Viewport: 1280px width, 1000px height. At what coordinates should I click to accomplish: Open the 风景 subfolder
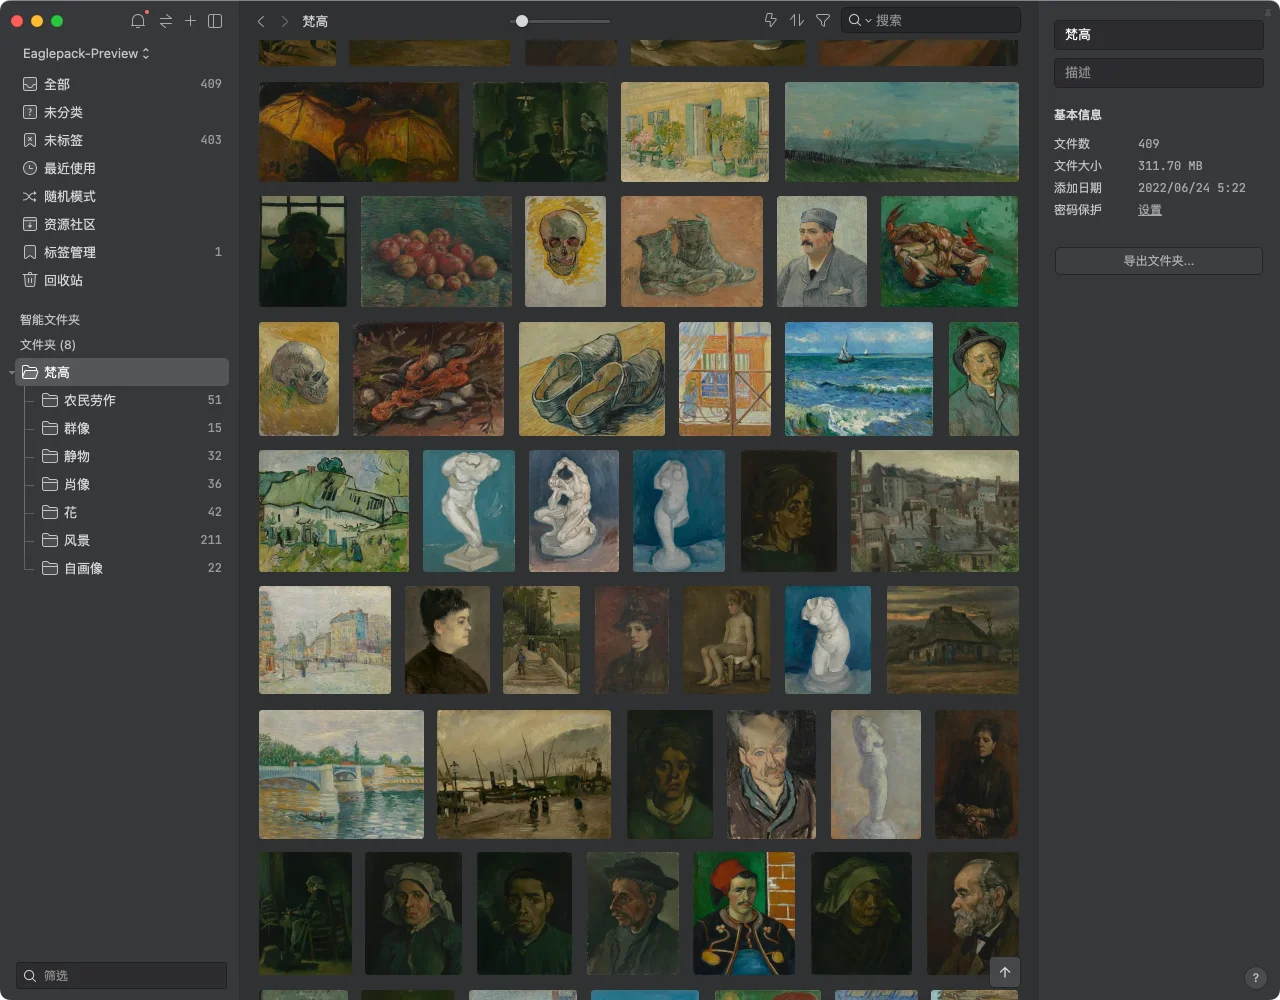click(132, 540)
